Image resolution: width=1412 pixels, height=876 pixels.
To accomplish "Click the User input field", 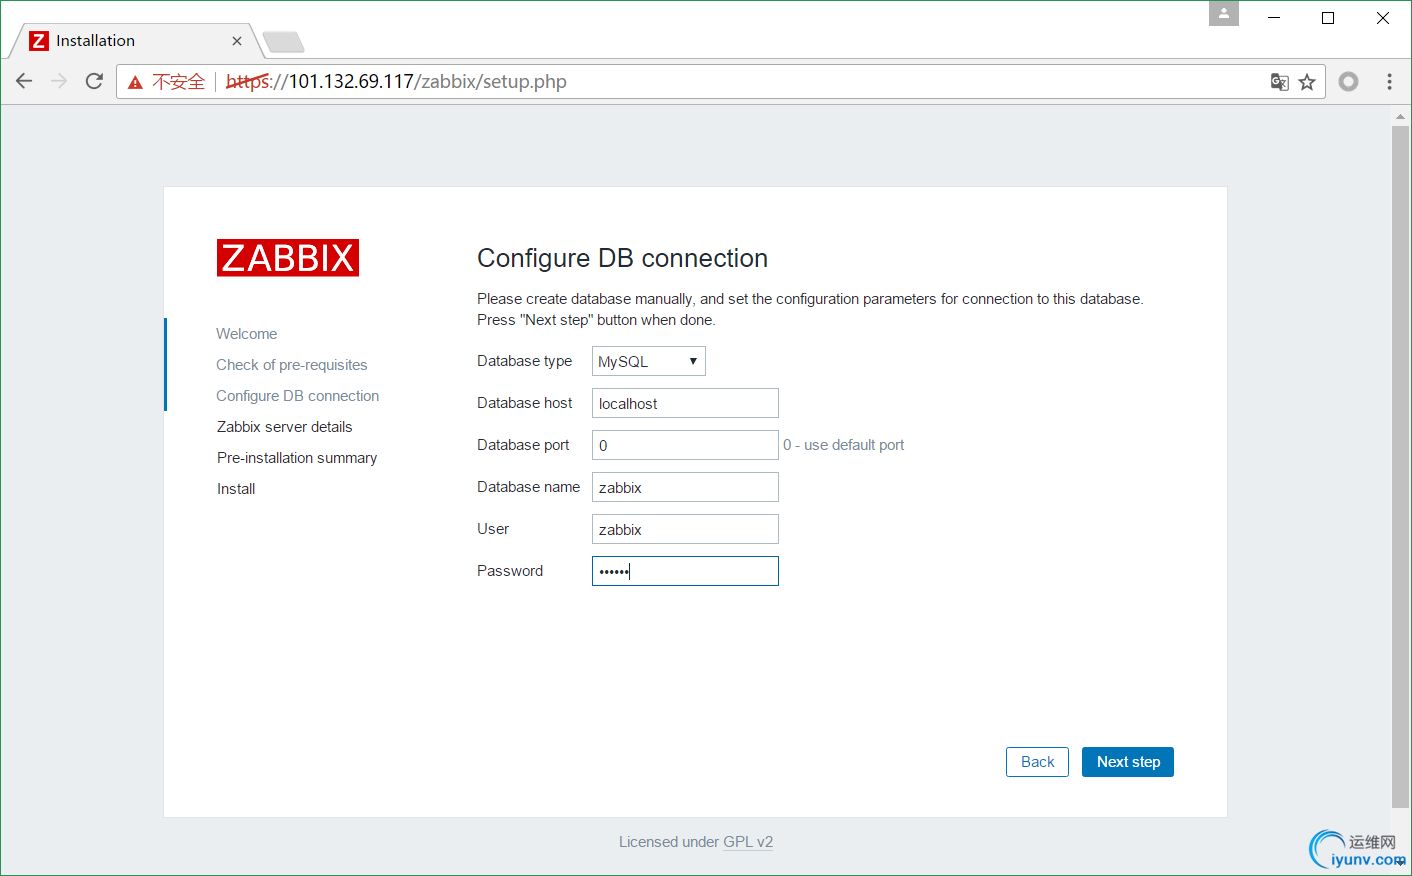I will coord(685,529).
